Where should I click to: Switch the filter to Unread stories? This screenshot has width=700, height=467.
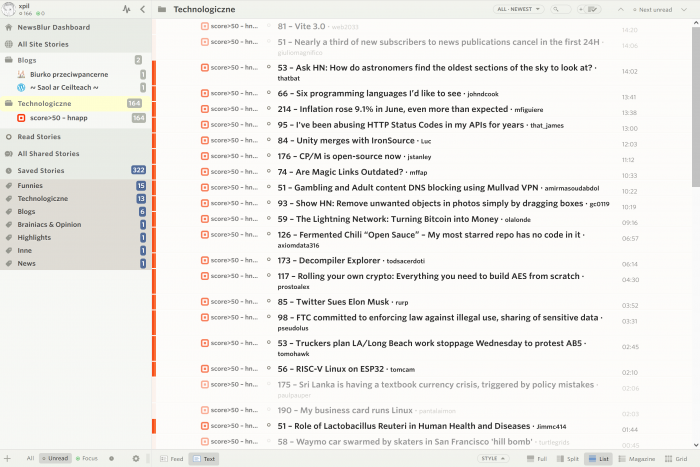click(x=56, y=458)
